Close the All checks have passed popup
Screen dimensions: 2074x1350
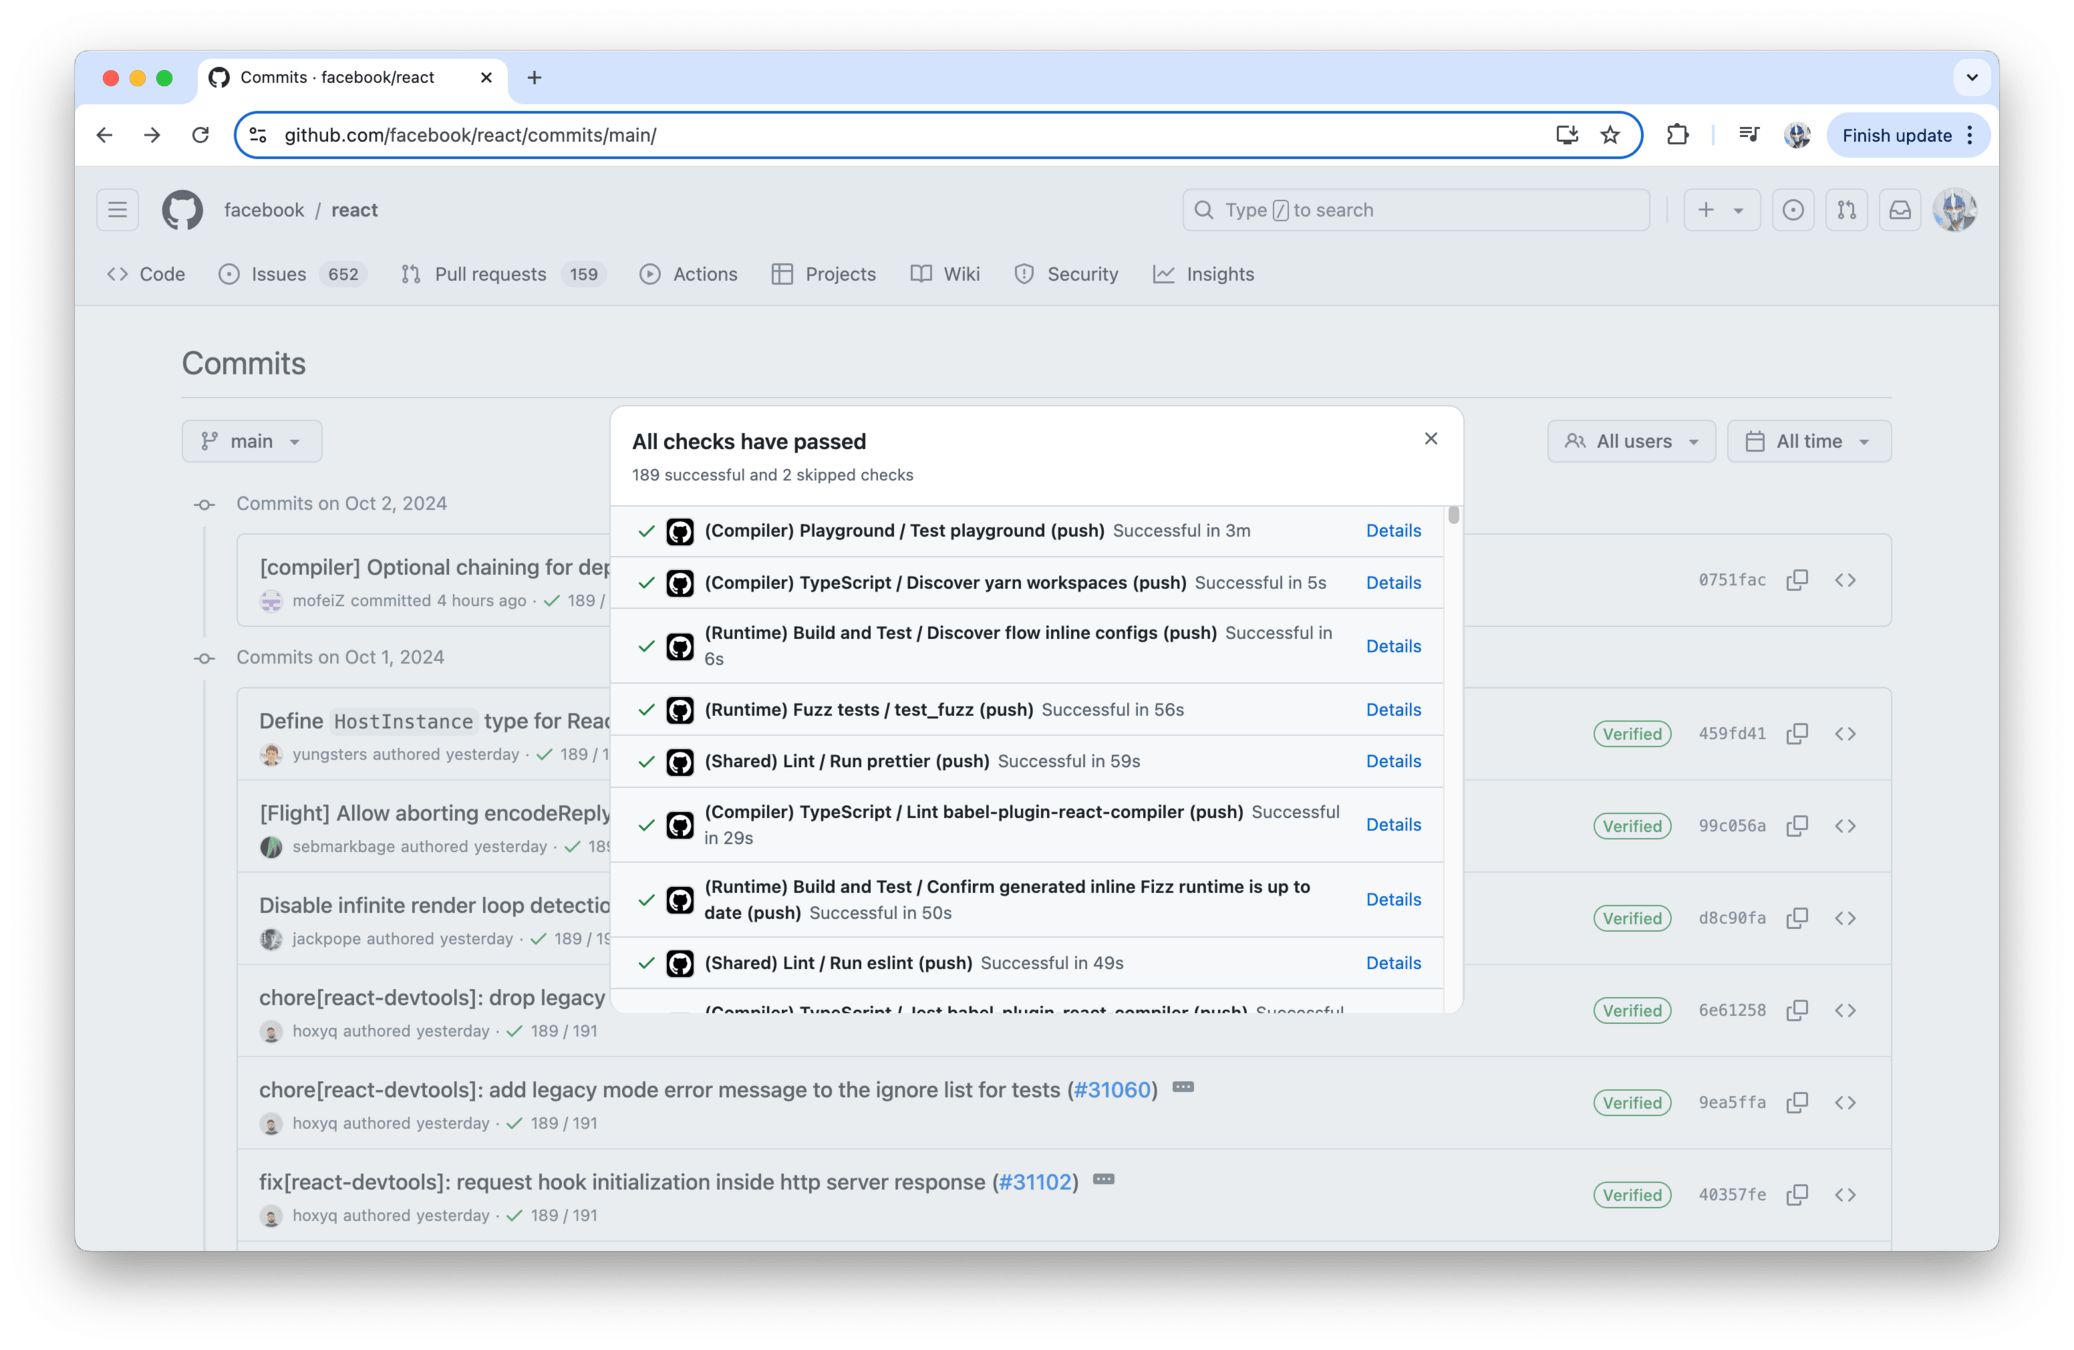(x=1431, y=439)
